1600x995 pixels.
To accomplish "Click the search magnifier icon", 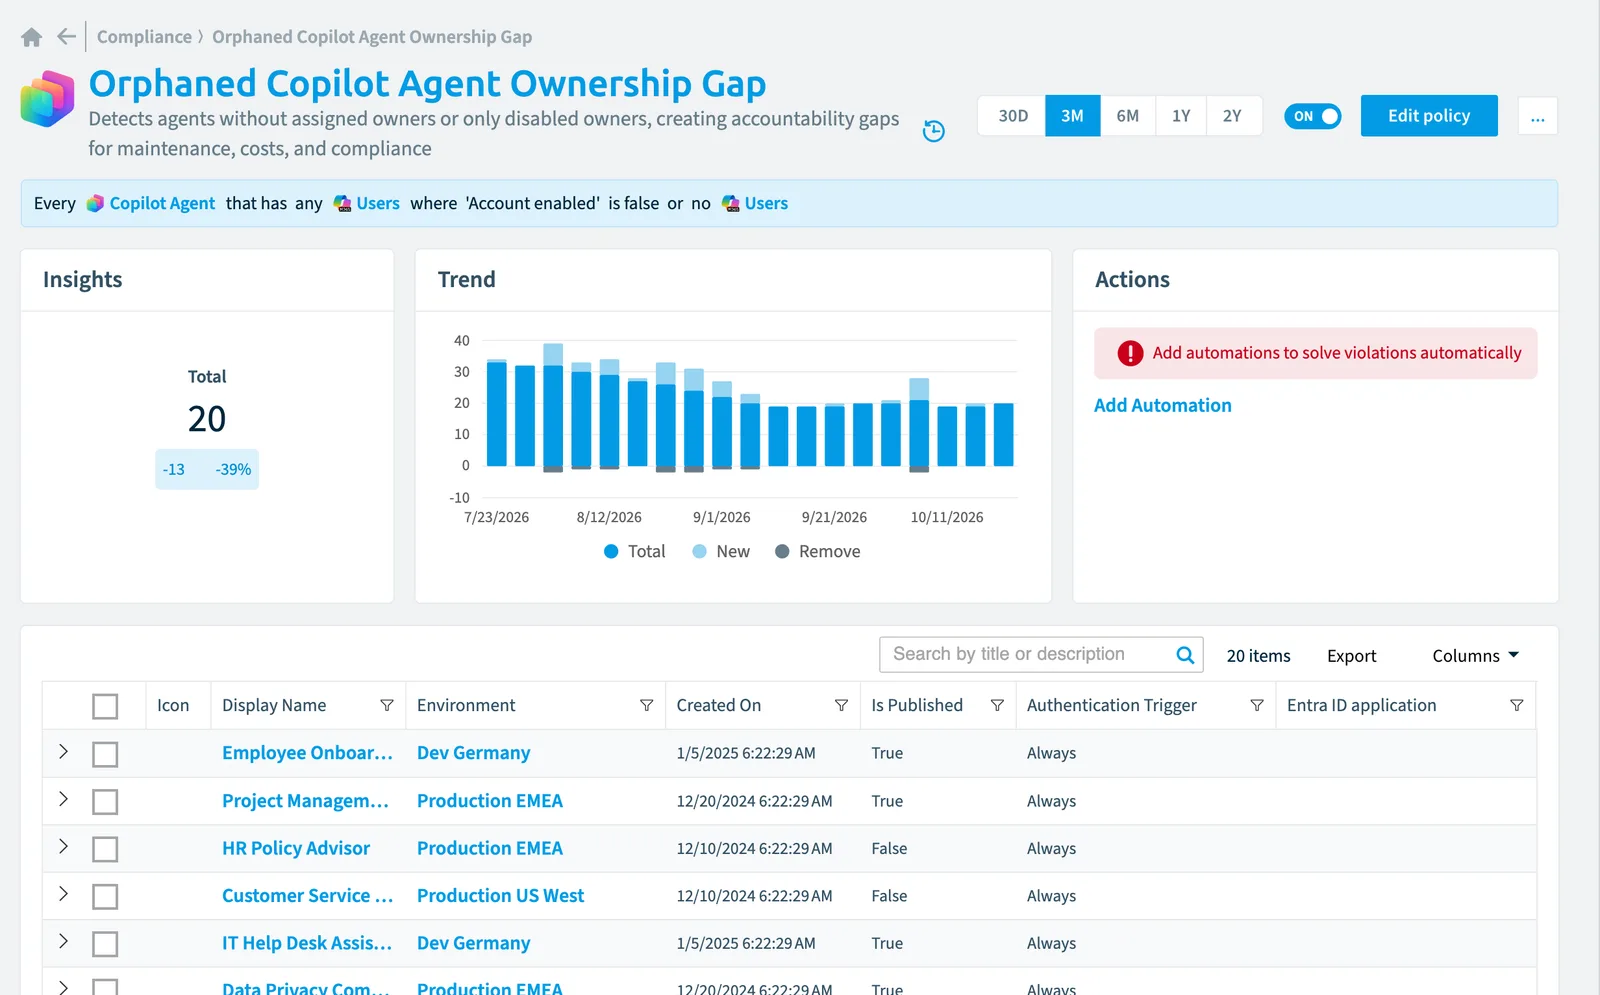I will tap(1185, 655).
